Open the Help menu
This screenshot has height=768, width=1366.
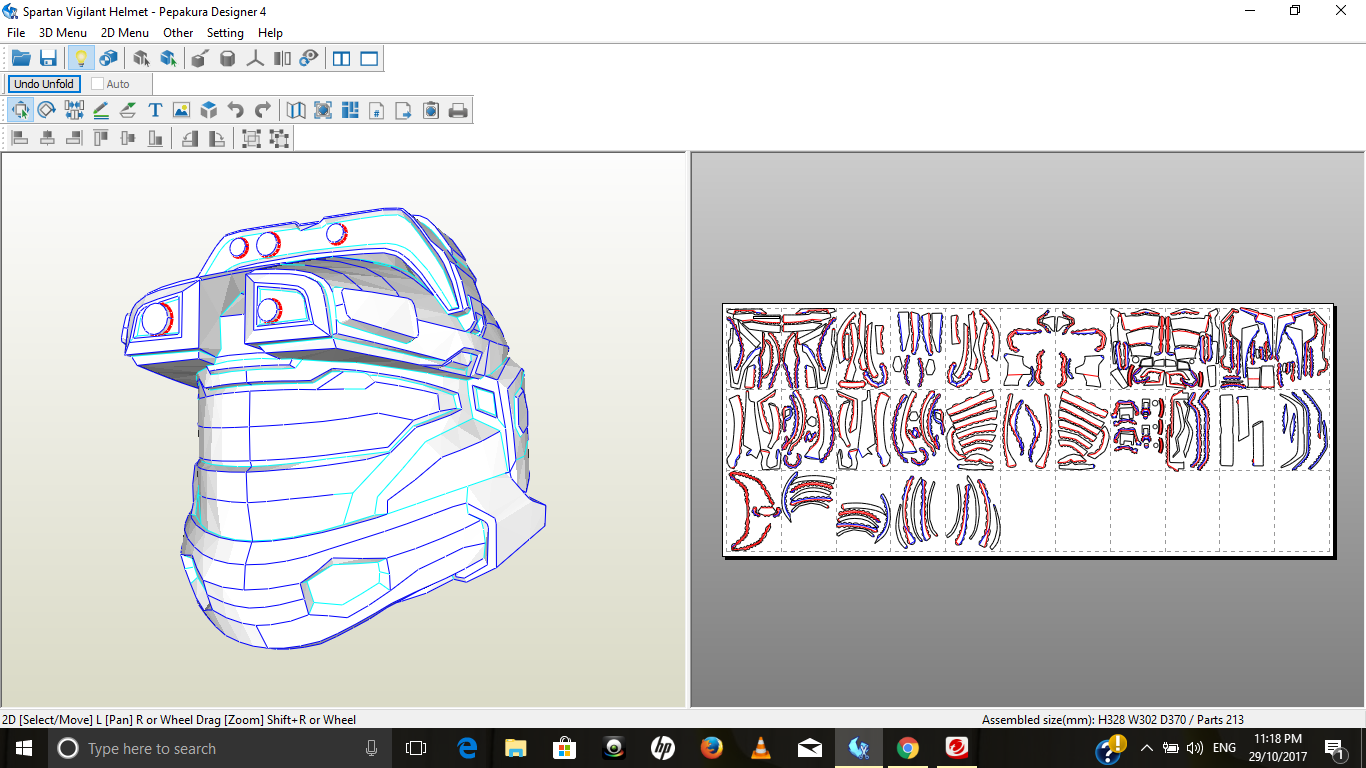[270, 33]
